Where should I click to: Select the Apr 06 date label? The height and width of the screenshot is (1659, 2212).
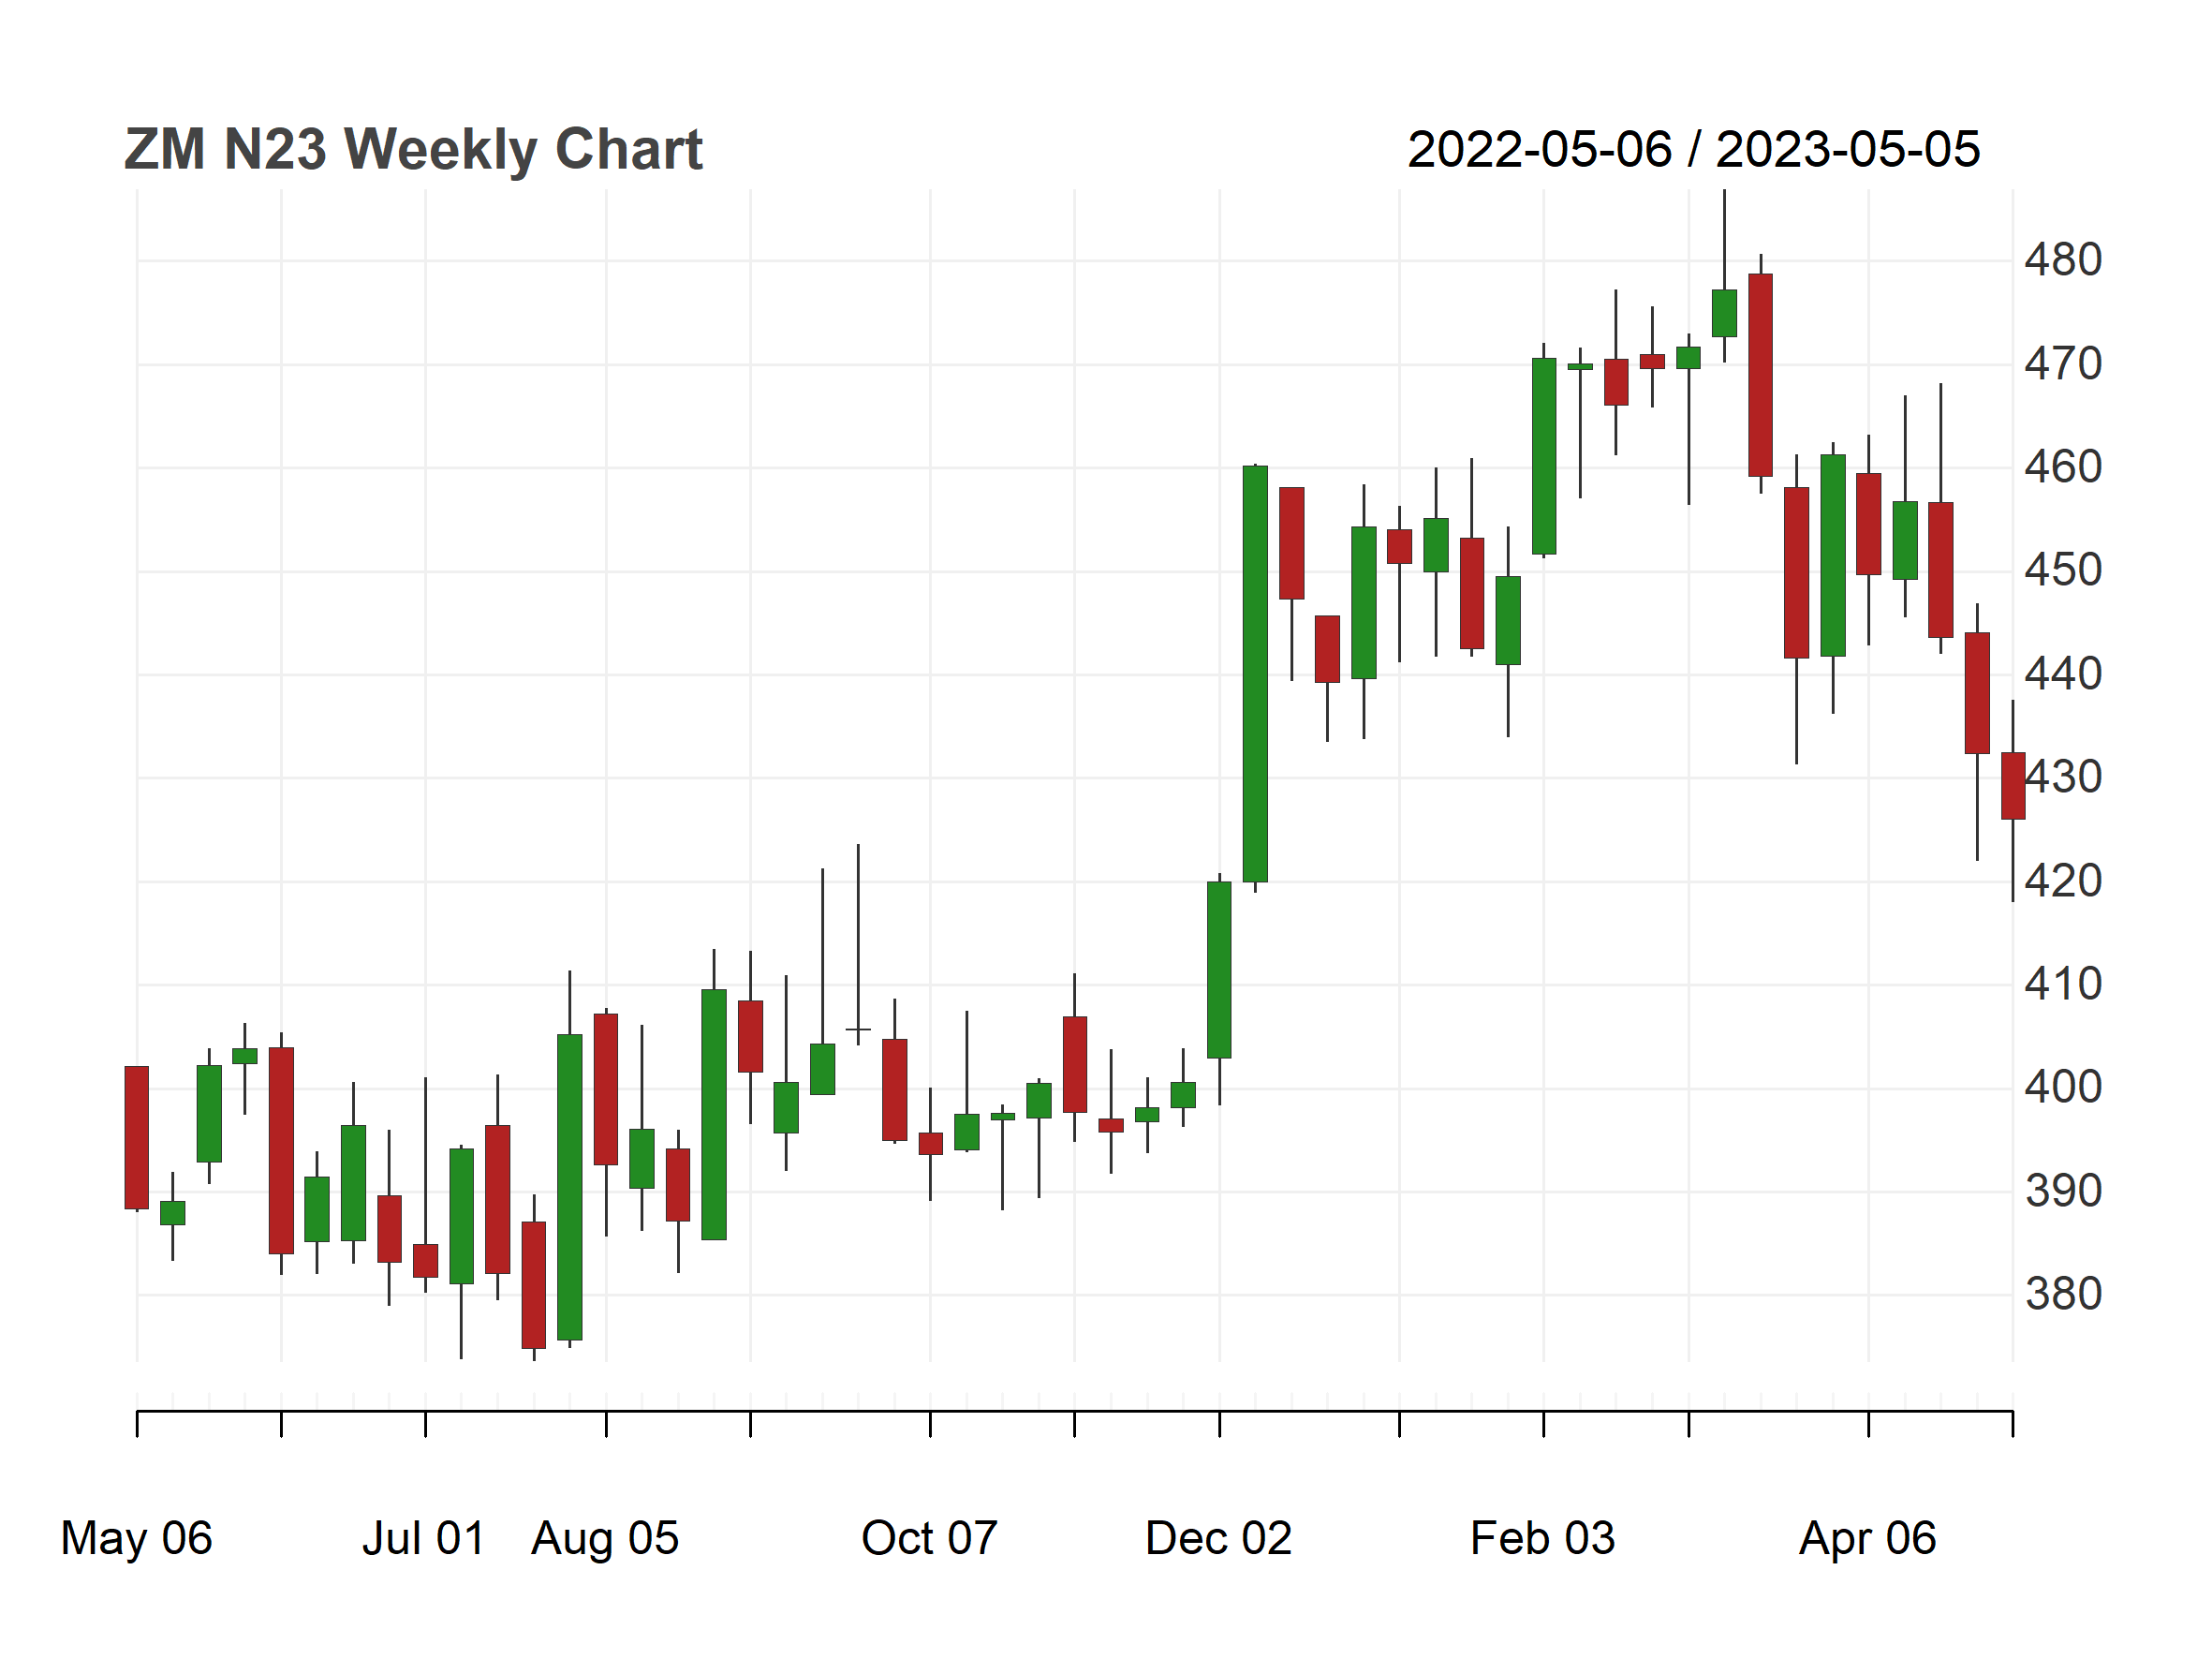(x=1868, y=1539)
